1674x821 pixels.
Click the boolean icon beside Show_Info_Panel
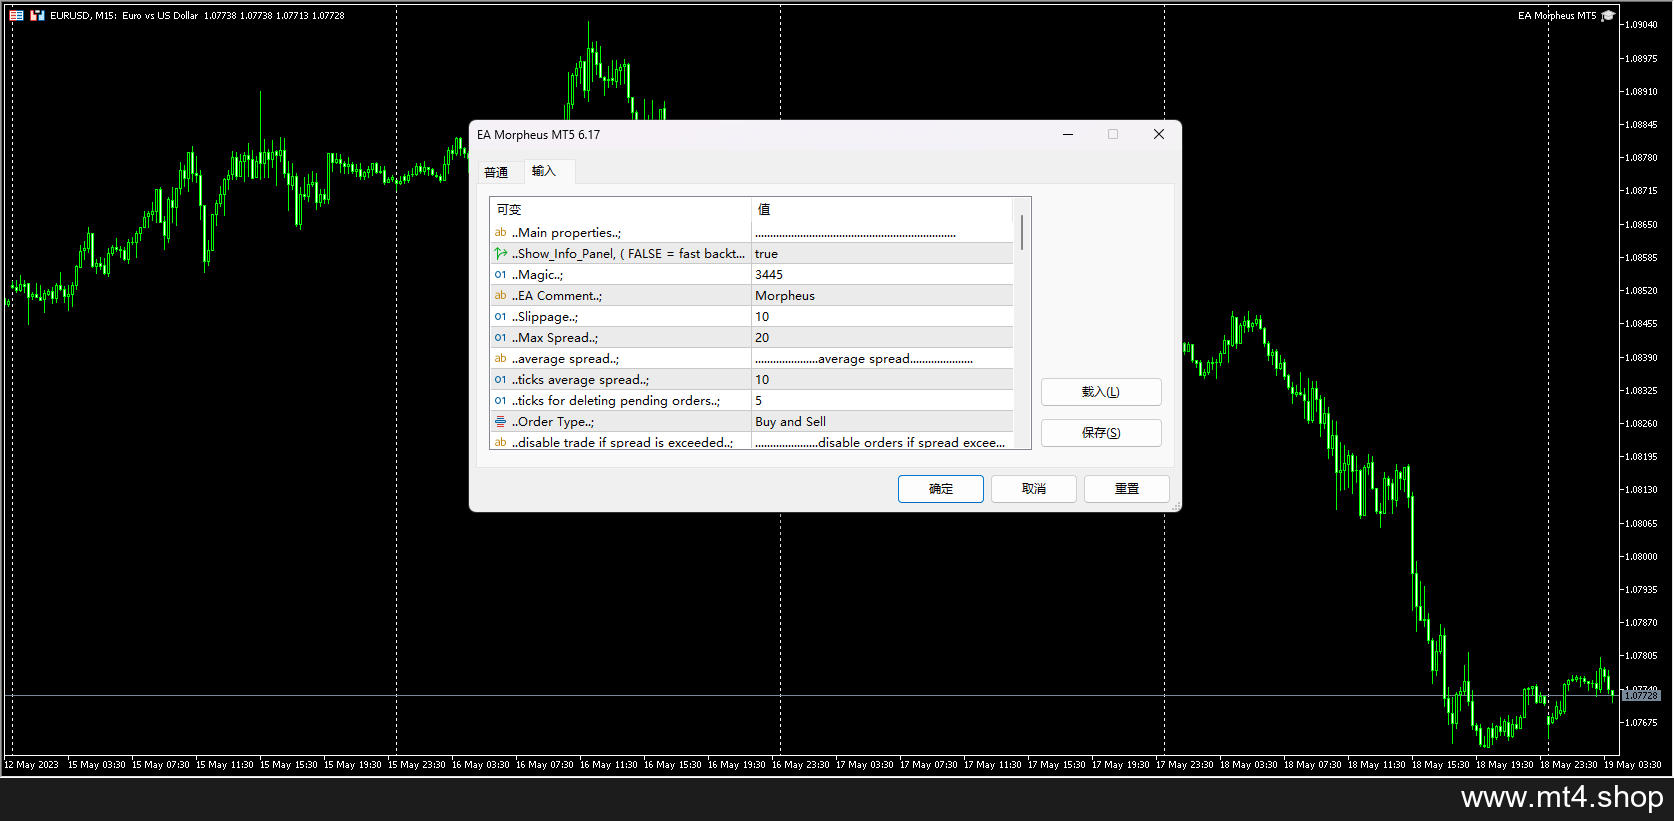point(500,254)
